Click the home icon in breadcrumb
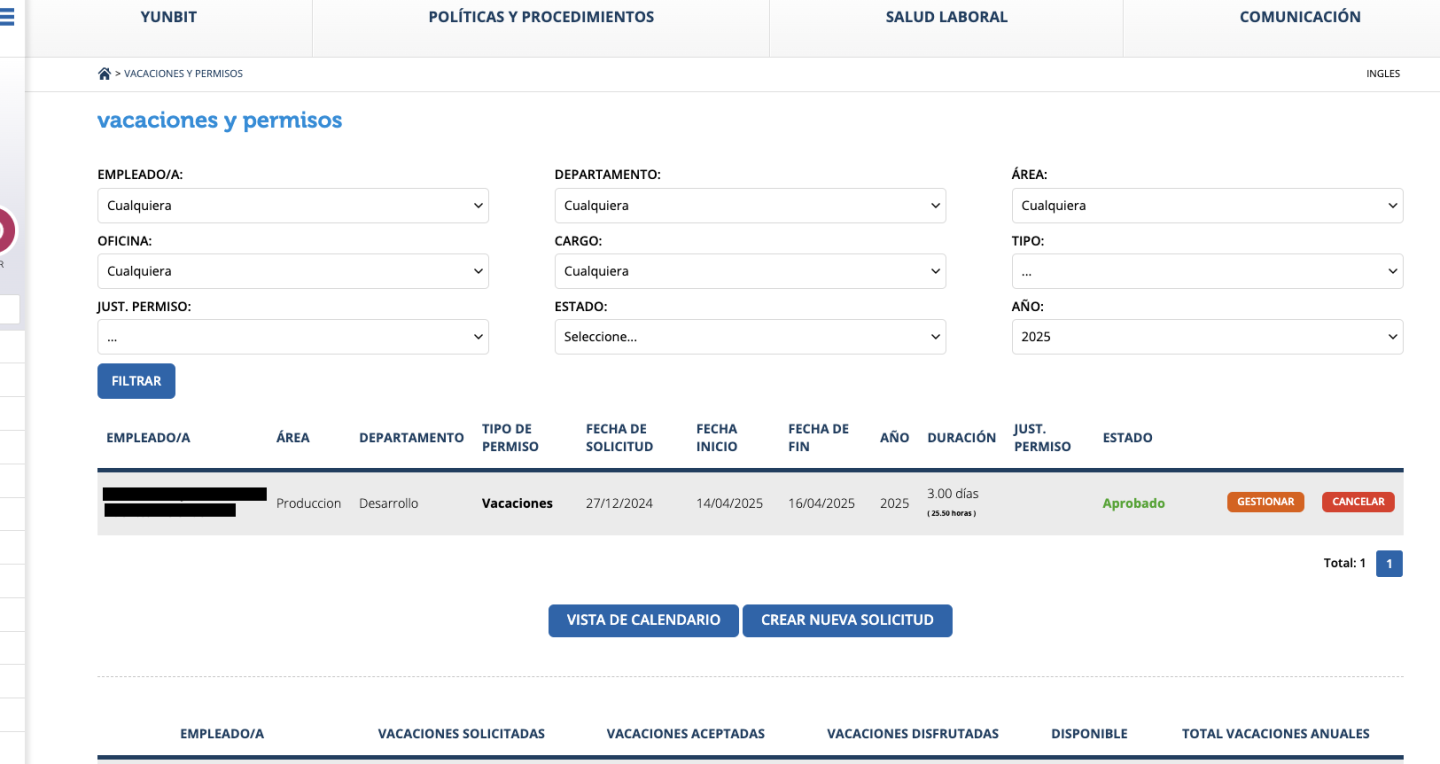Screen dimensions: 1440x764 pyautogui.click(x=104, y=74)
